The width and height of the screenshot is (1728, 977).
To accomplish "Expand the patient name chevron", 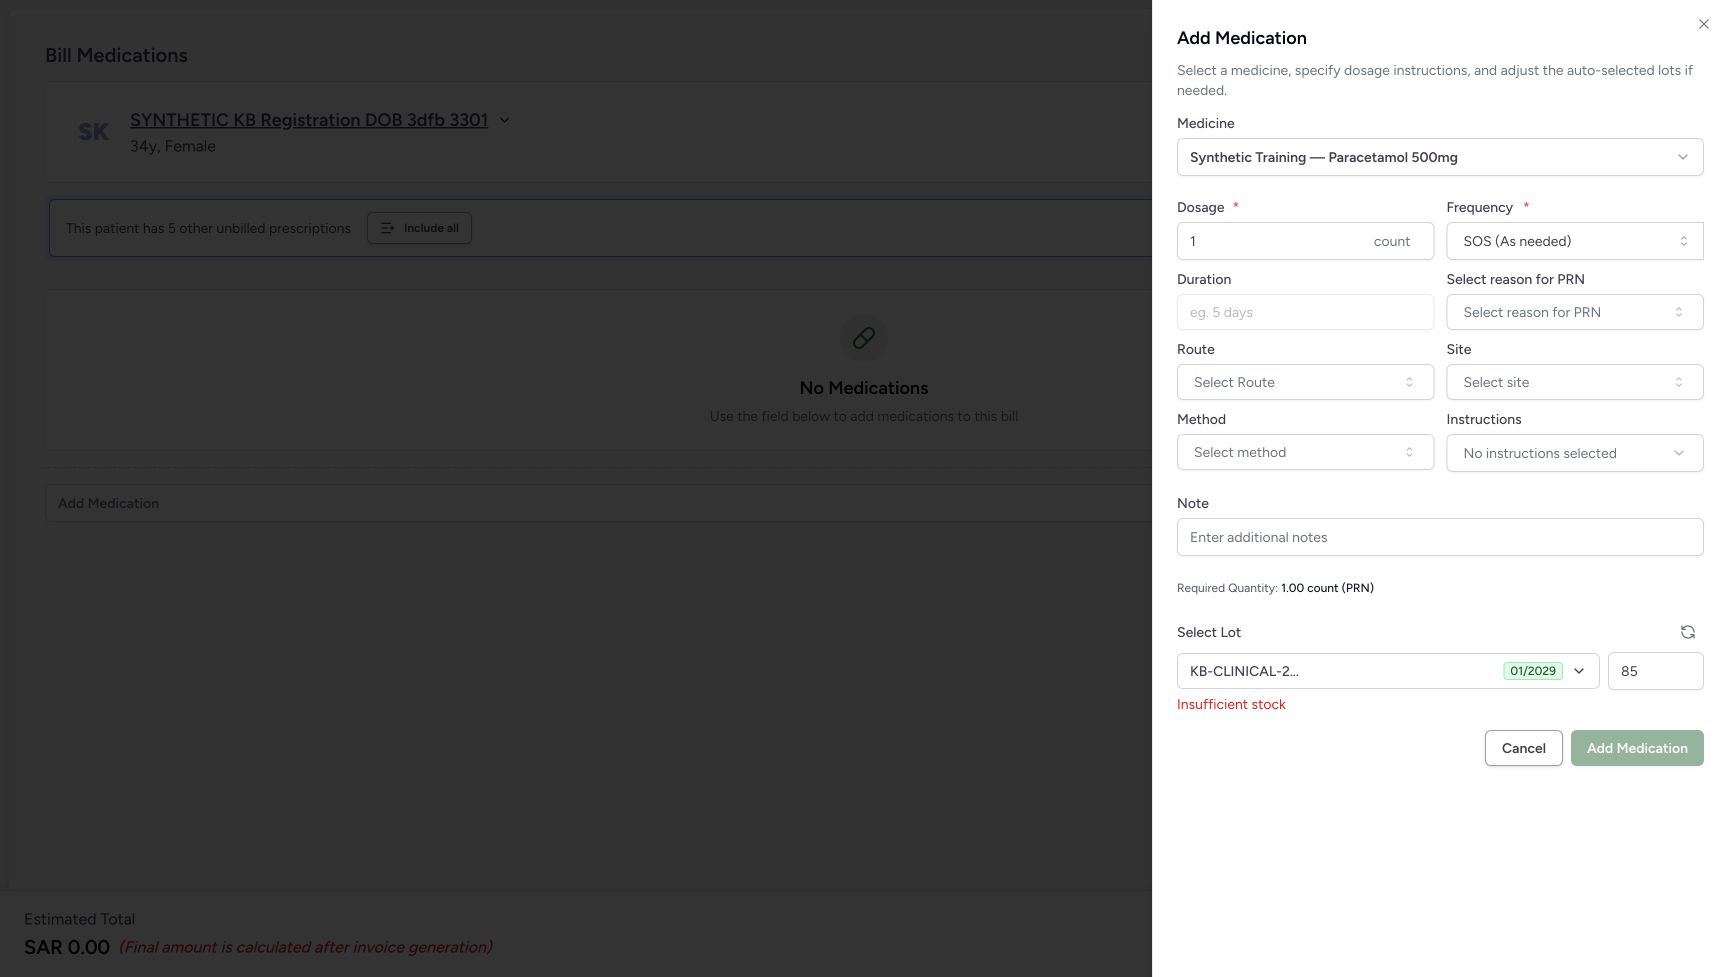I will pos(504,120).
